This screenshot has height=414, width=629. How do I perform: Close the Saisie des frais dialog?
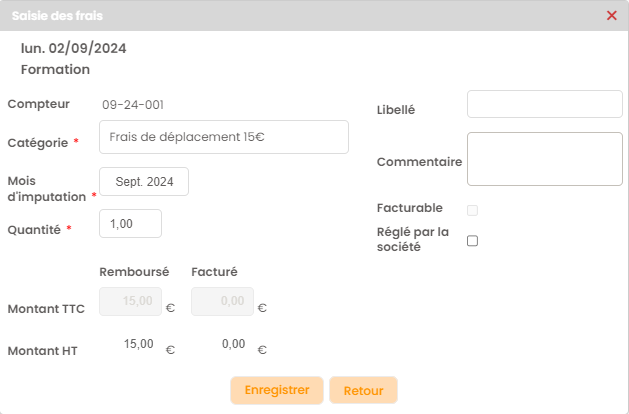[x=612, y=15]
